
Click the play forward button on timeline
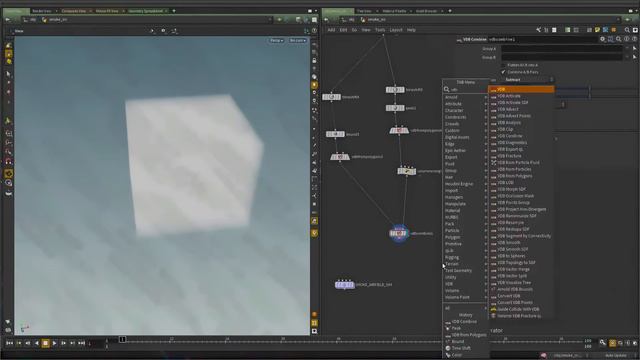[54, 343]
